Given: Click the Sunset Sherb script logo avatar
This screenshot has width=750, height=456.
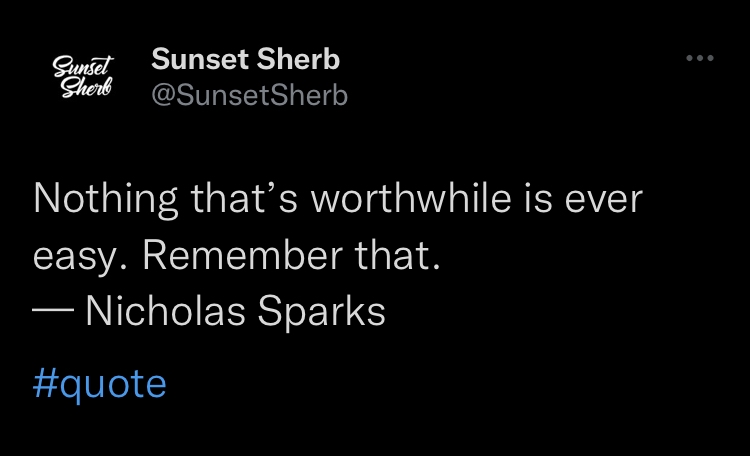Looking at the screenshot, I should click(x=83, y=77).
